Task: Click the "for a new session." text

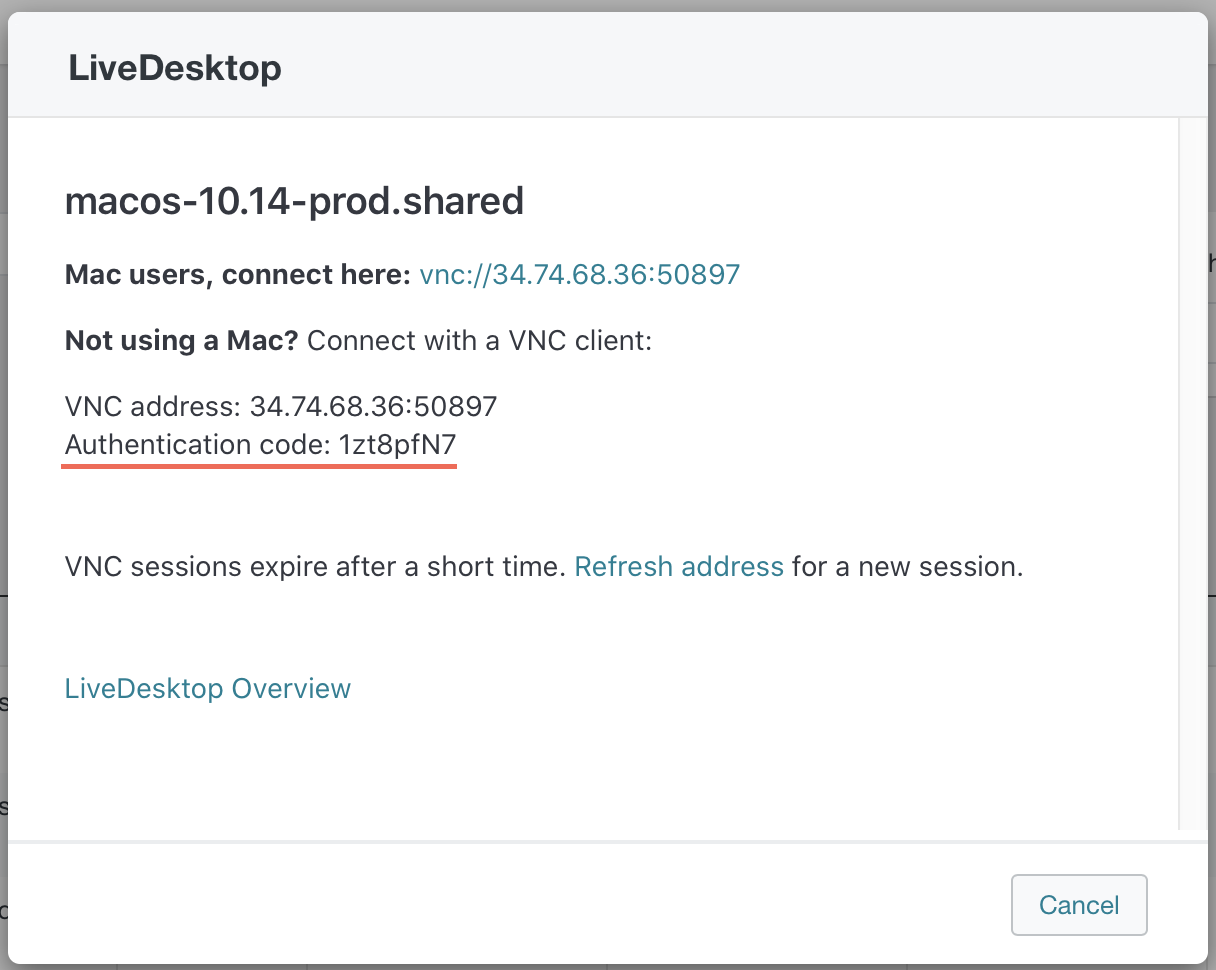Action: coord(907,567)
